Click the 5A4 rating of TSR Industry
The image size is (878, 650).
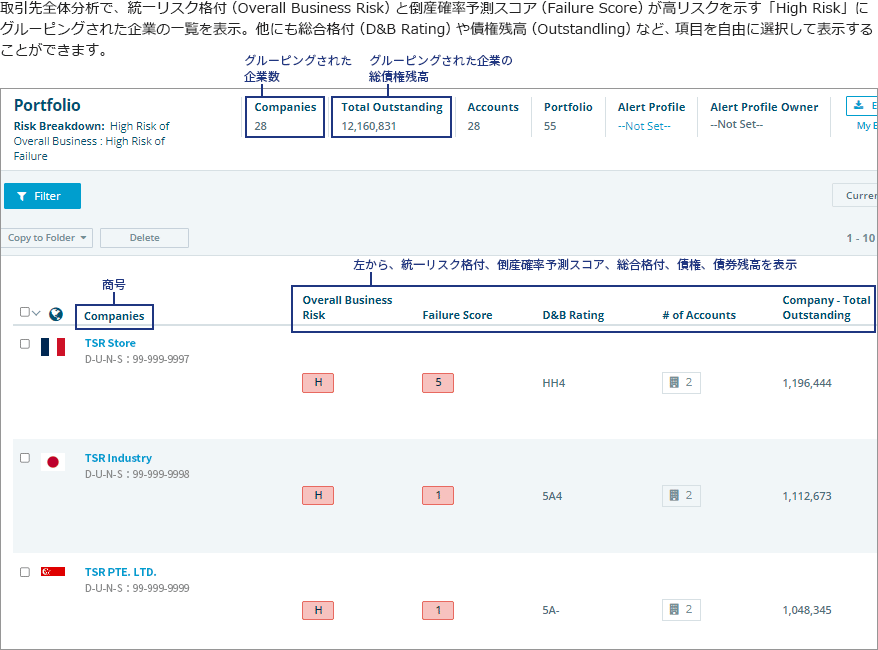click(x=552, y=496)
